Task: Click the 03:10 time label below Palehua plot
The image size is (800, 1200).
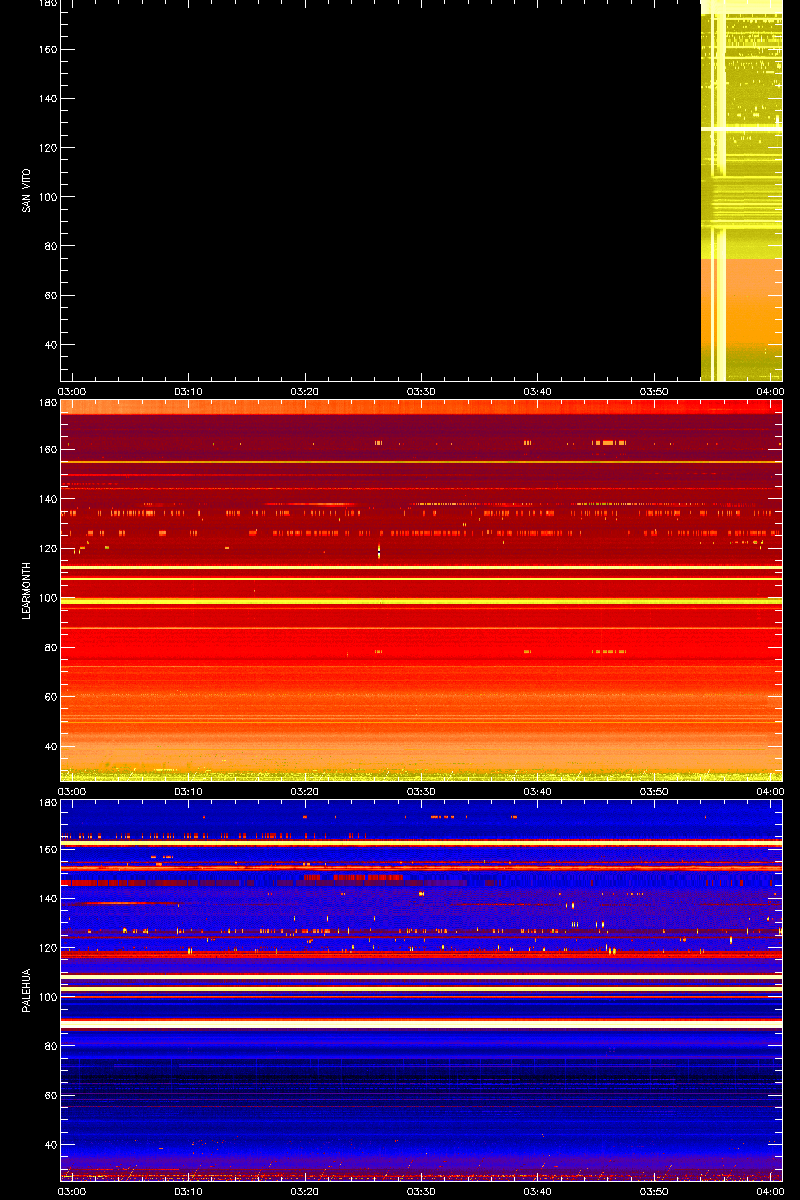Action: pyautogui.click(x=189, y=1192)
